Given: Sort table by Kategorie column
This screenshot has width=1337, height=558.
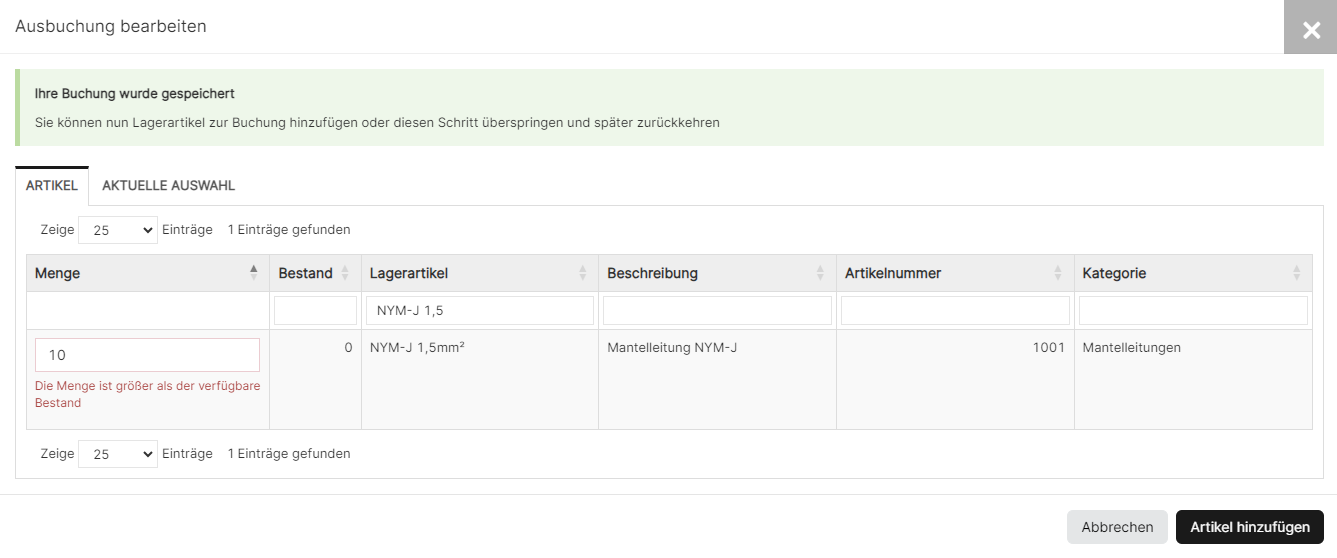Looking at the screenshot, I should pyautogui.click(x=1192, y=273).
